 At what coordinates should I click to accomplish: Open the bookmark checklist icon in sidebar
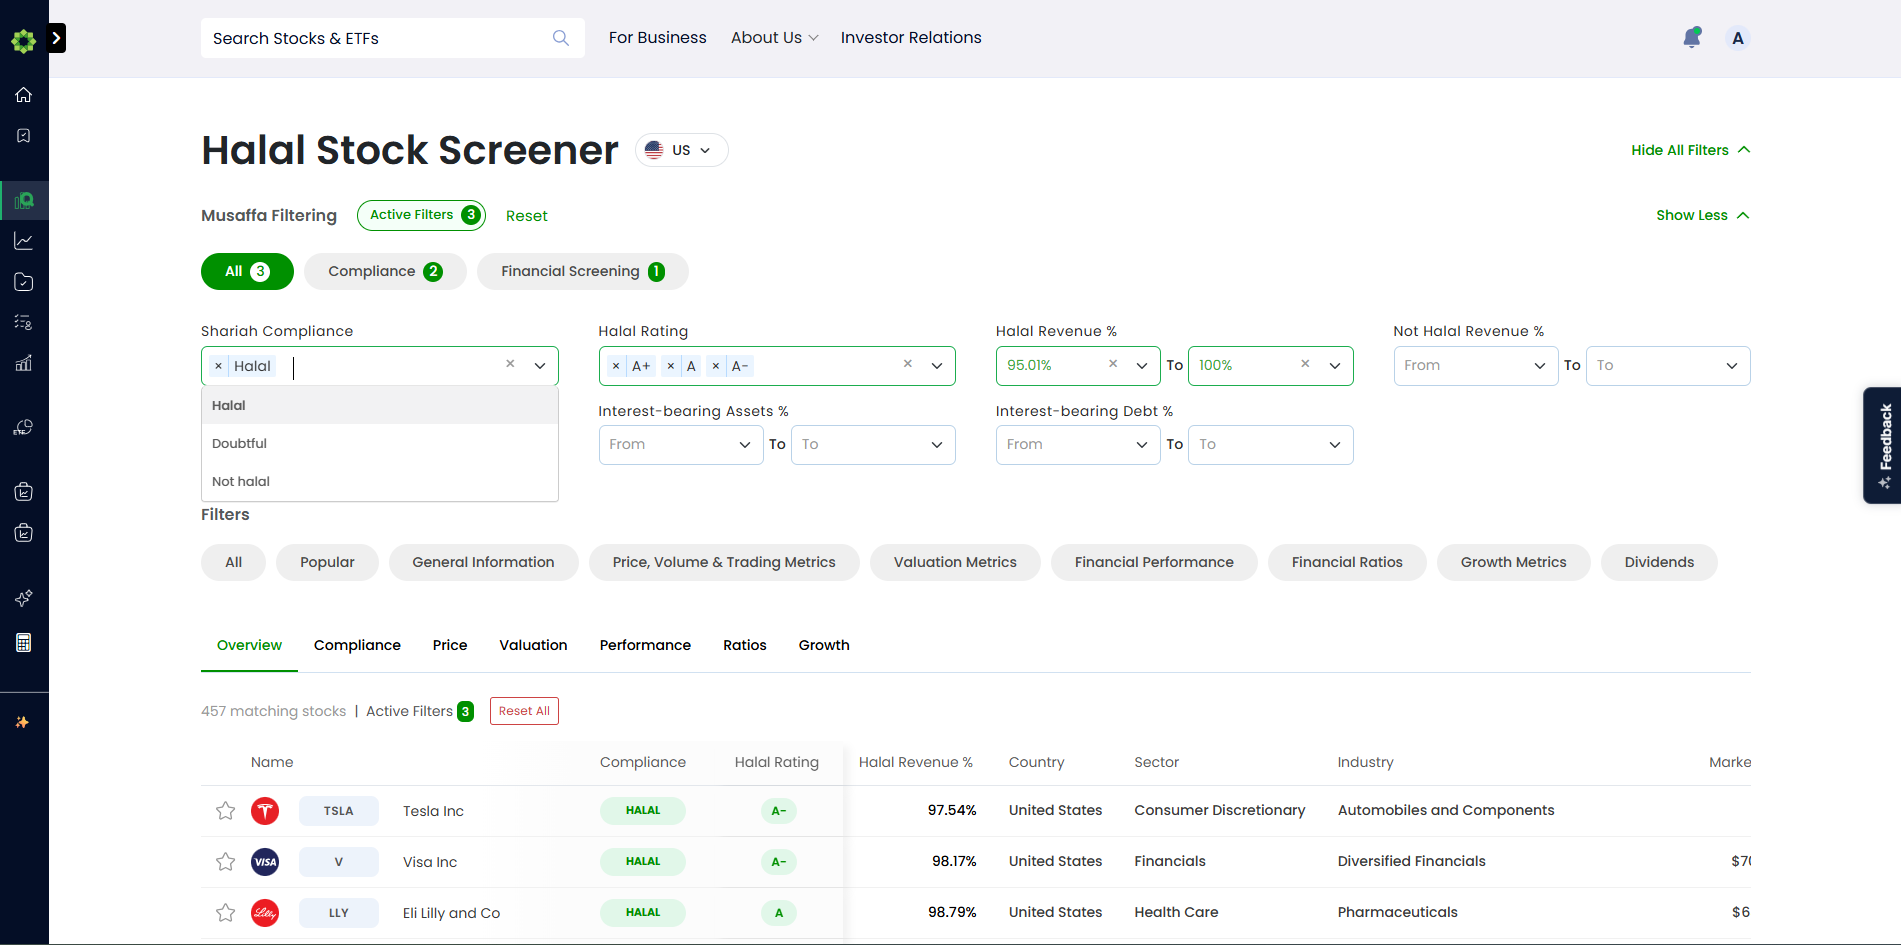pyautogui.click(x=24, y=136)
